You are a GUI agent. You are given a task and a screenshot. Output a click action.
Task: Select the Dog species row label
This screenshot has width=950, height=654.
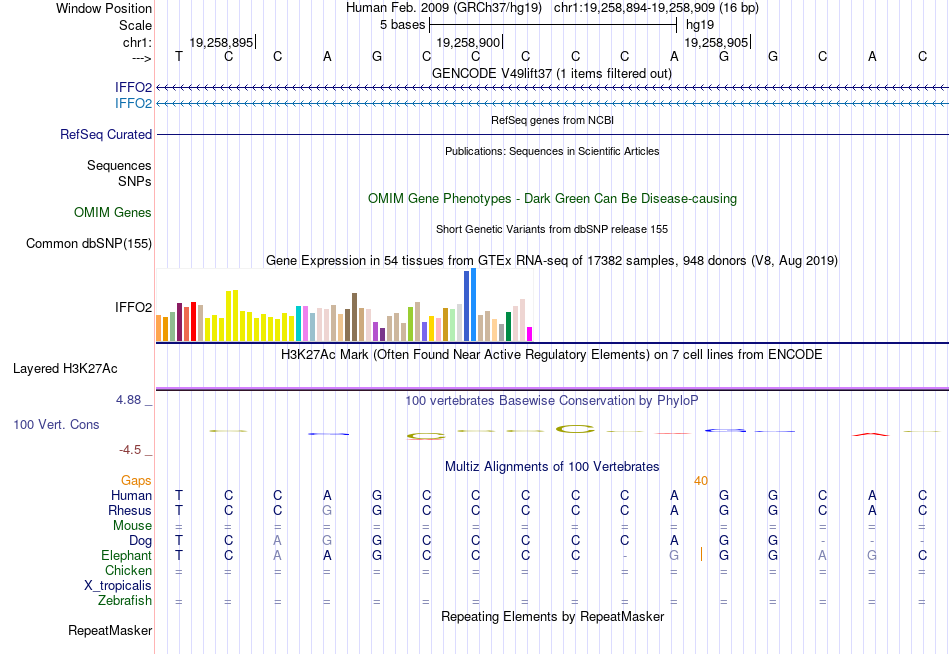[x=140, y=541]
